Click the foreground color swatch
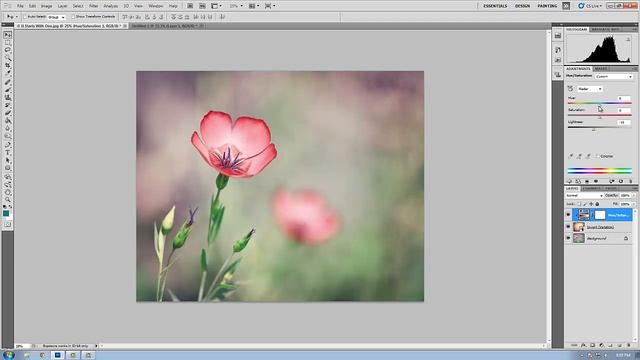Viewport: 640px width, 360px height. click(6, 213)
